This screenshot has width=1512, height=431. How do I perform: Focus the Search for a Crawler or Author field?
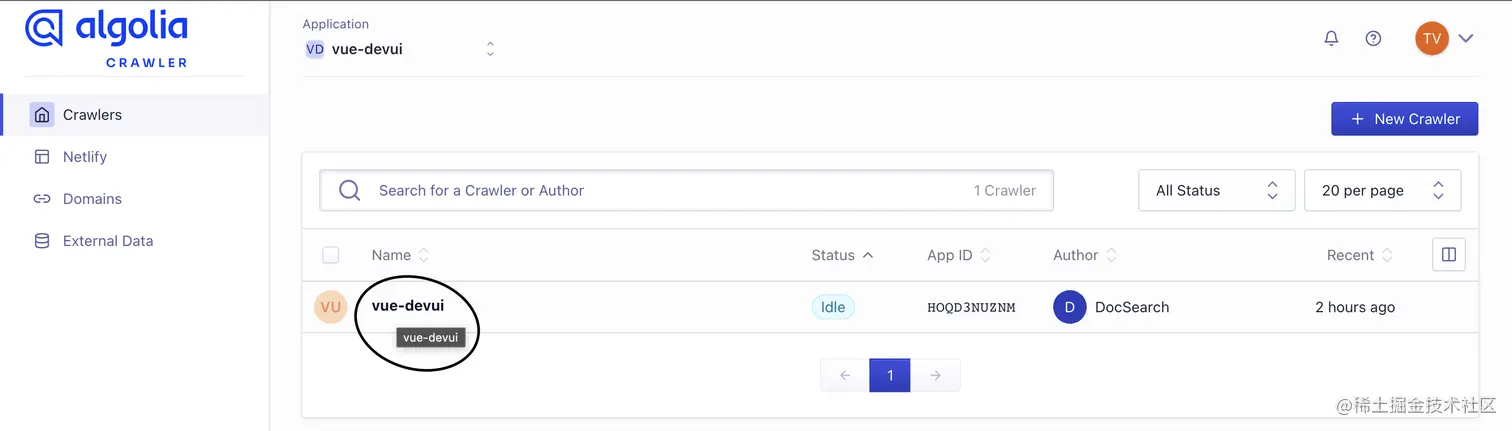coord(686,190)
